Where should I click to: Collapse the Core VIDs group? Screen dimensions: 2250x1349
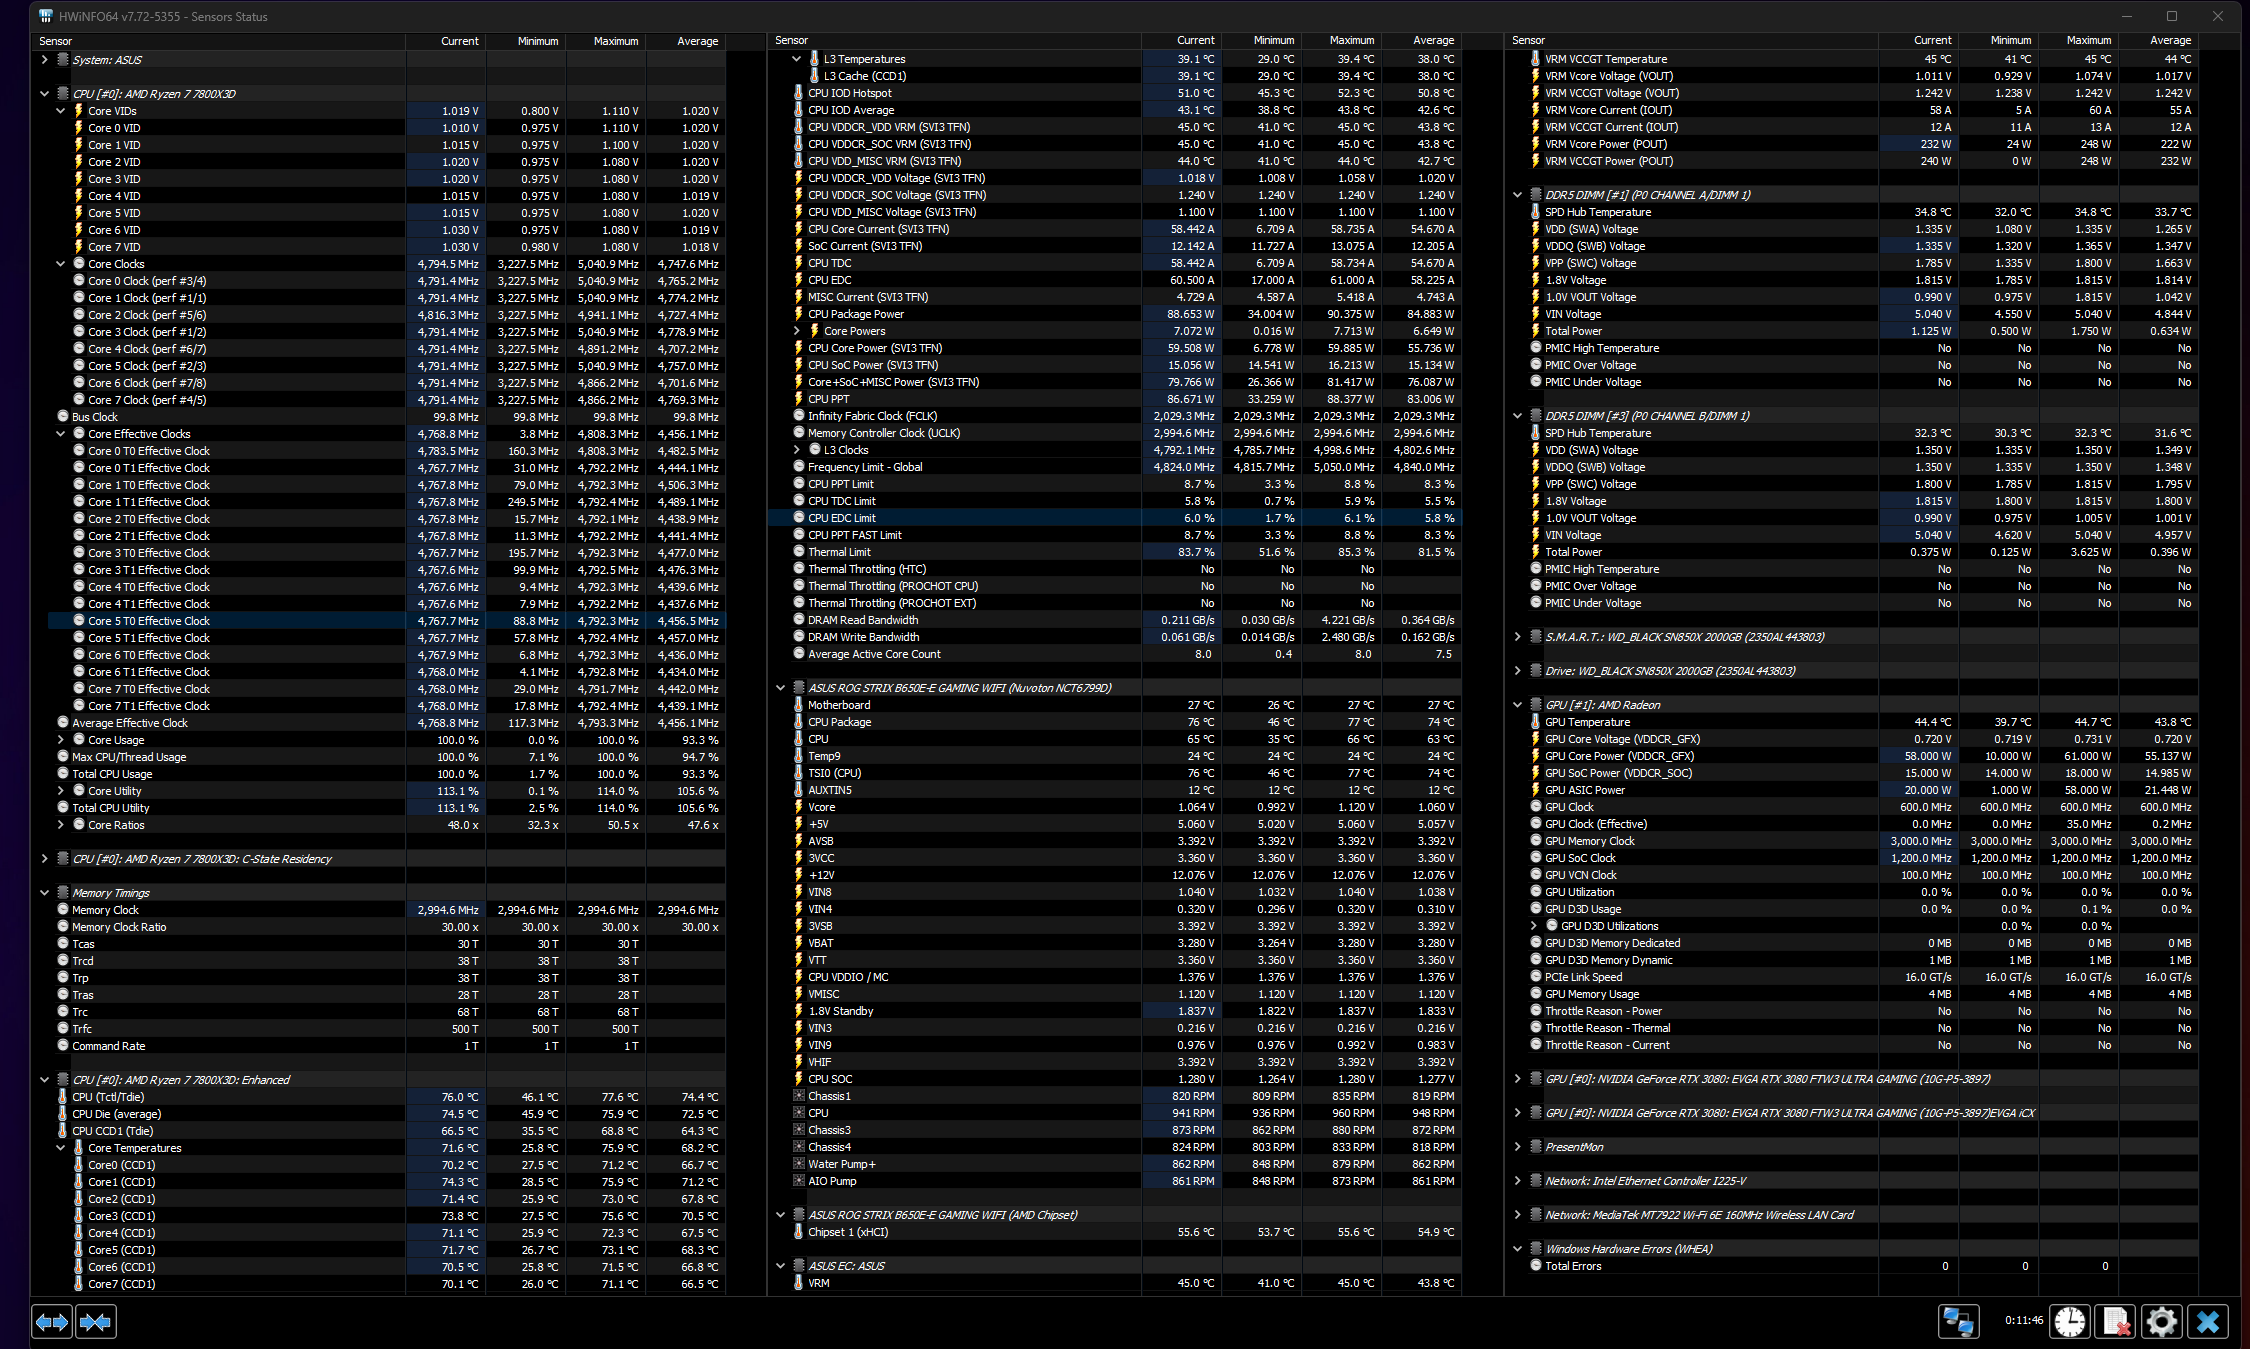tap(61, 111)
